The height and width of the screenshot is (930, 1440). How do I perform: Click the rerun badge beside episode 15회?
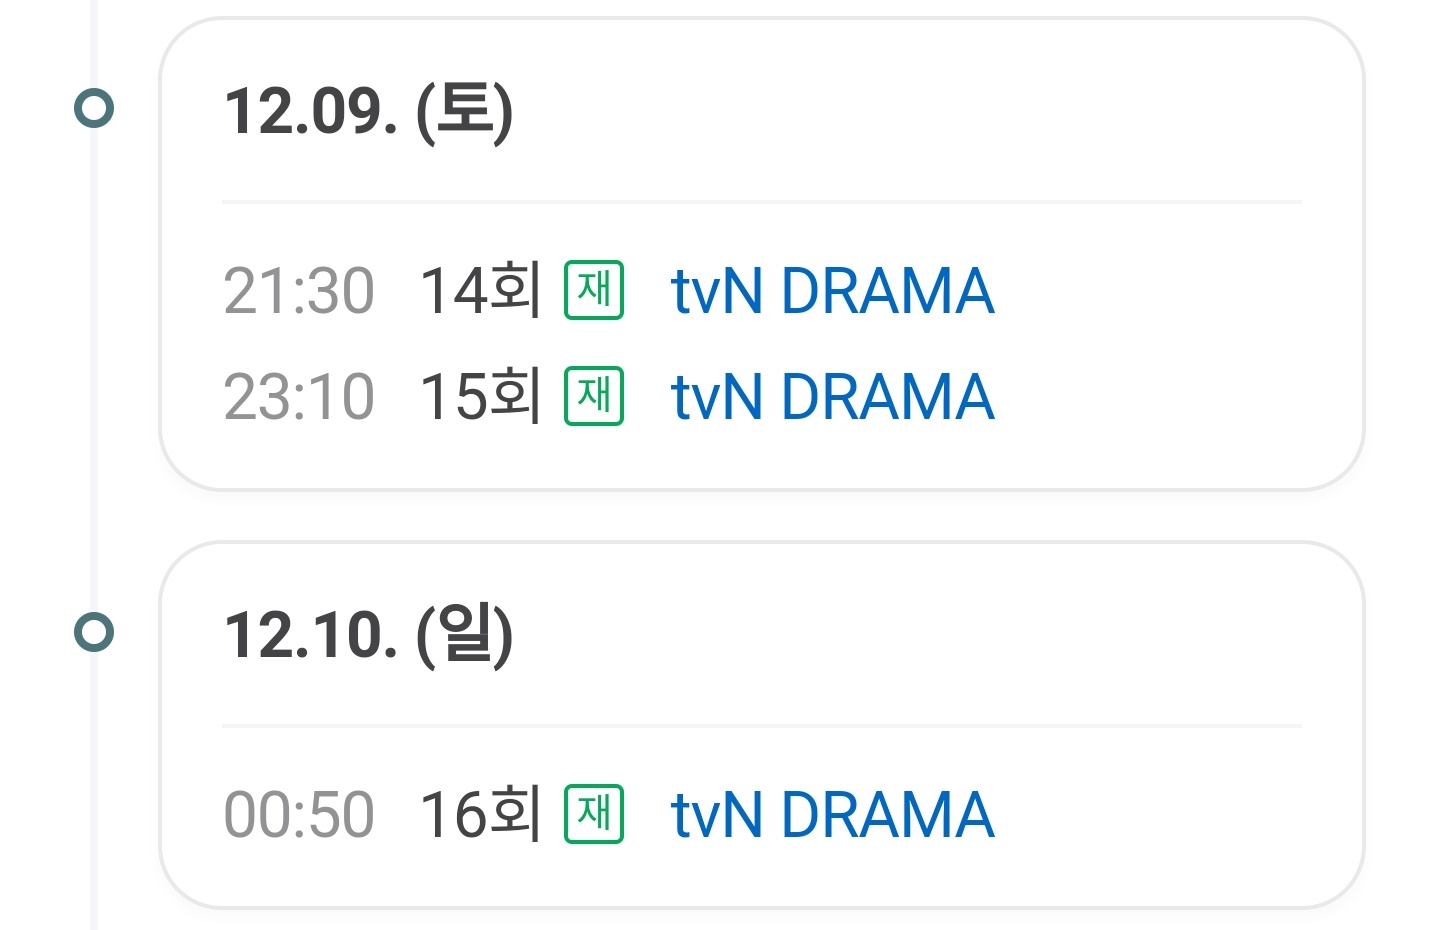coord(594,396)
